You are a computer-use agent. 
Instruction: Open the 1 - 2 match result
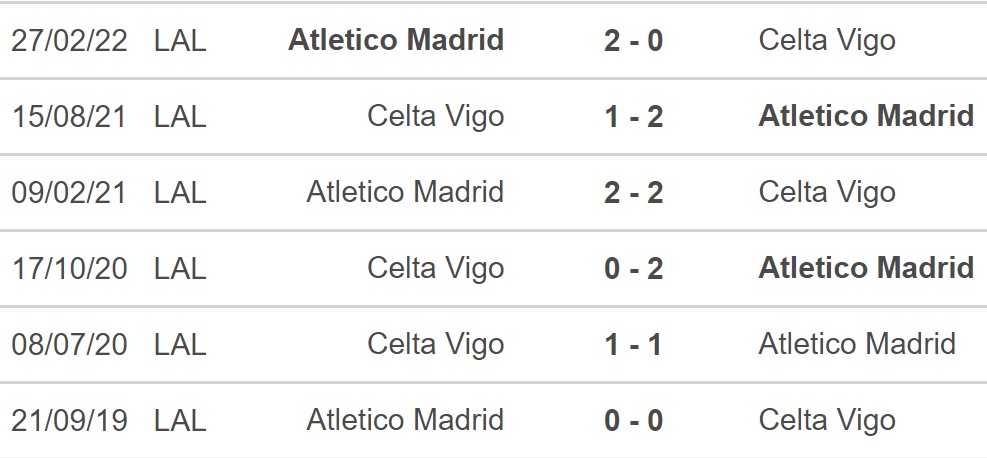click(x=633, y=117)
